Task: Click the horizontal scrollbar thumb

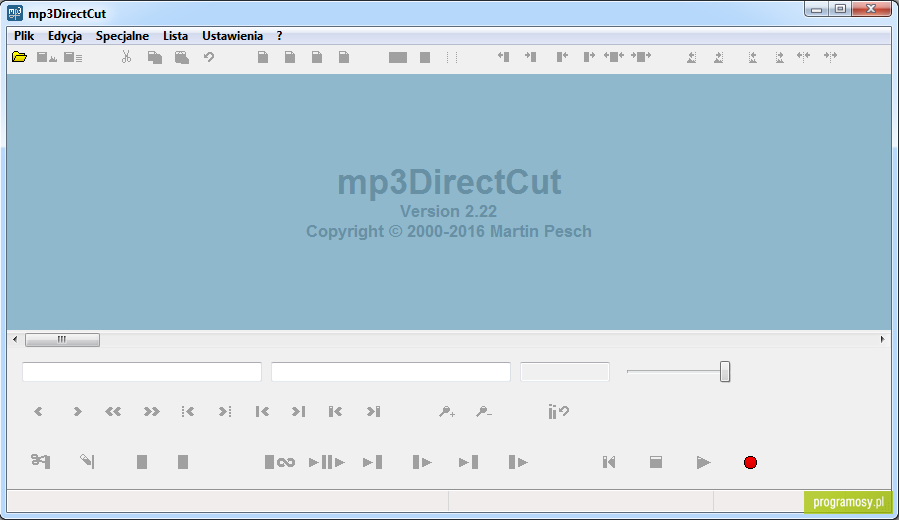Action: pos(62,339)
